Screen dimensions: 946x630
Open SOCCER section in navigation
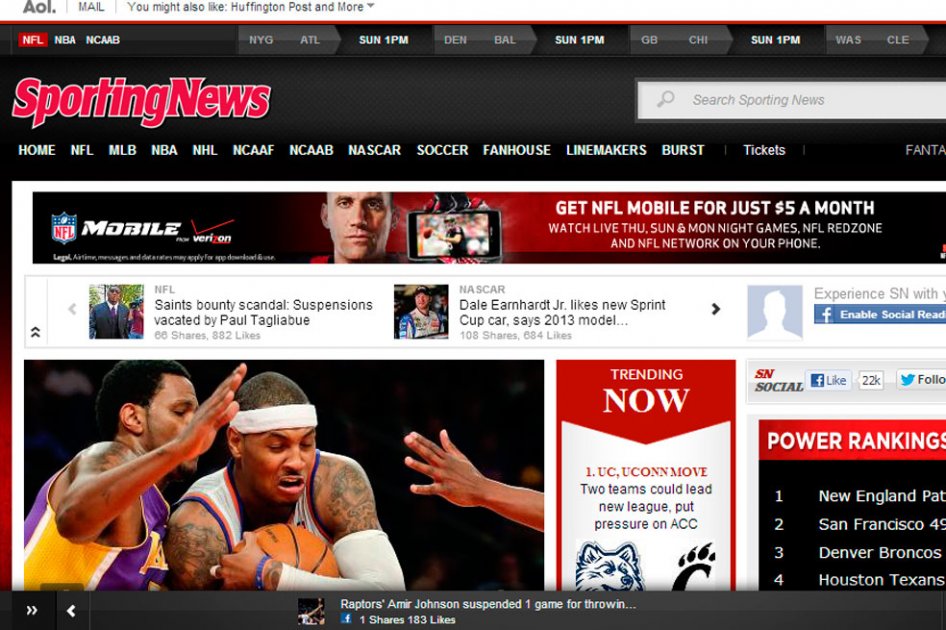click(442, 150)
